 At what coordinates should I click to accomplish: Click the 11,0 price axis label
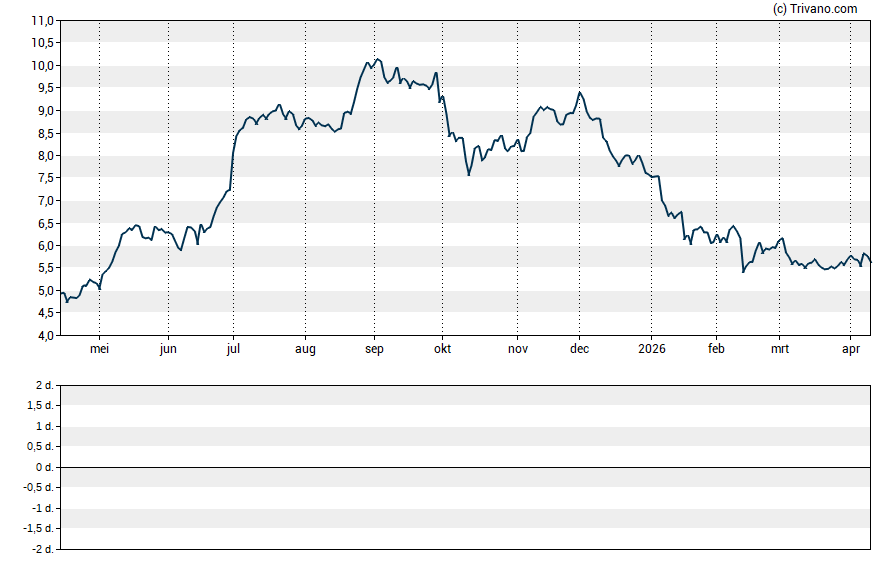coord(41,21)
